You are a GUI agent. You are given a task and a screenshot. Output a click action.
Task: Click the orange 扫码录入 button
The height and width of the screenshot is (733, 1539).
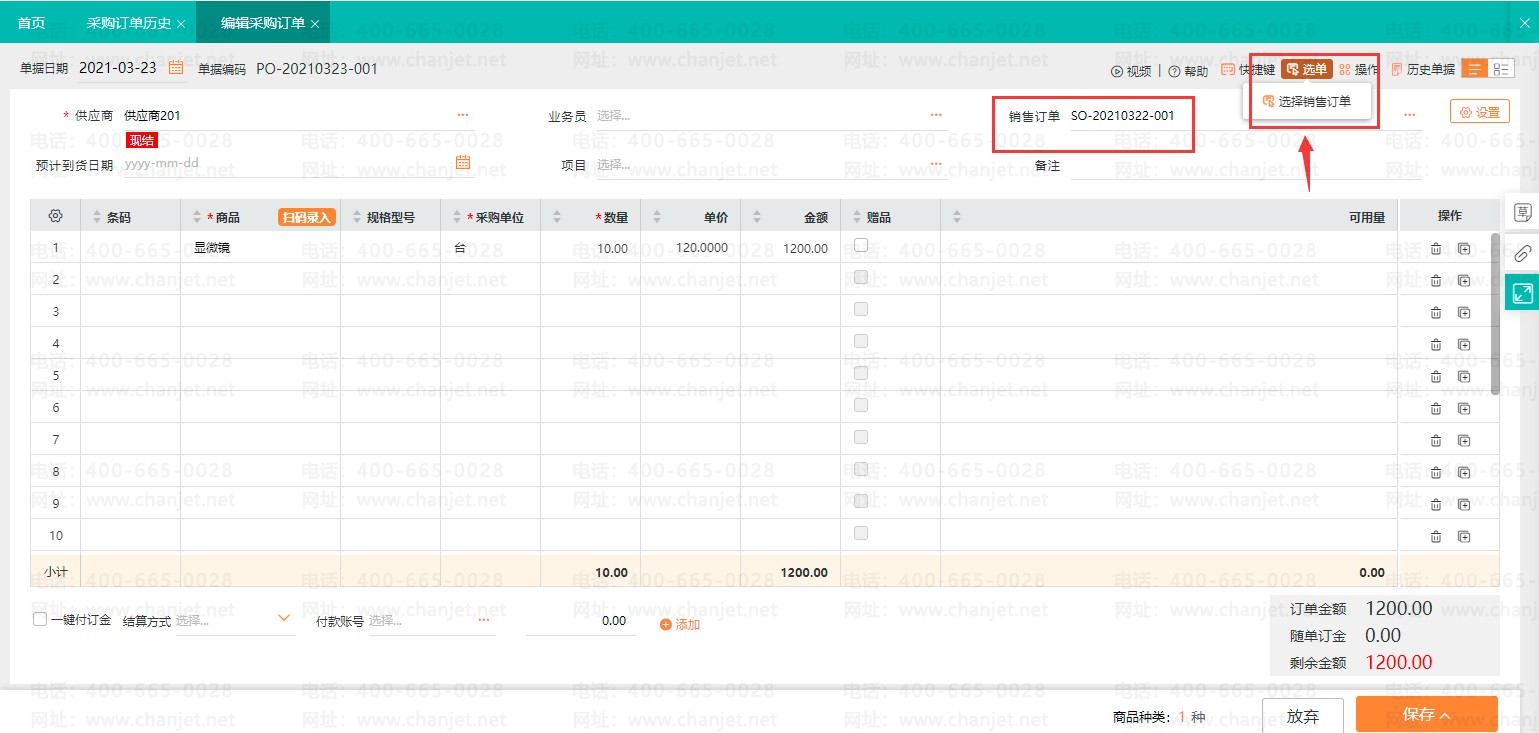(305, 217)
